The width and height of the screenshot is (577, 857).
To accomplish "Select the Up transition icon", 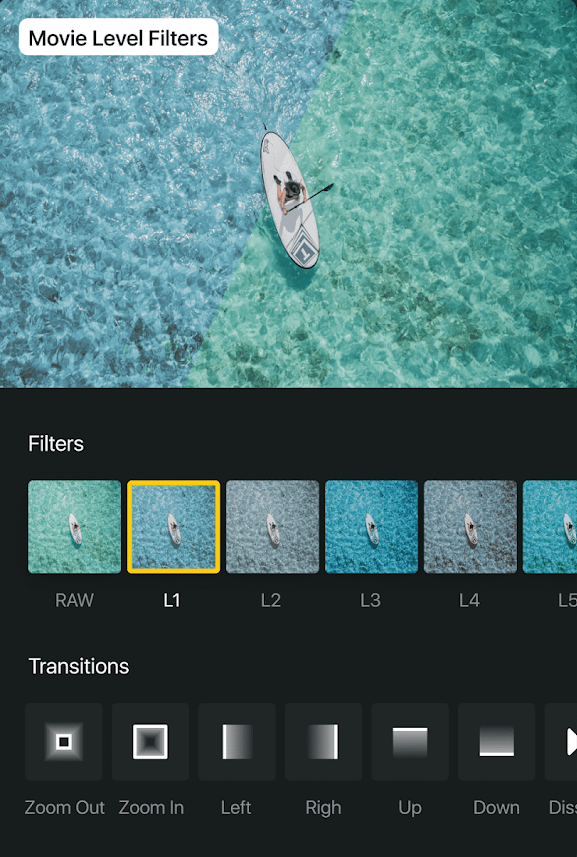I will point(410,742).
